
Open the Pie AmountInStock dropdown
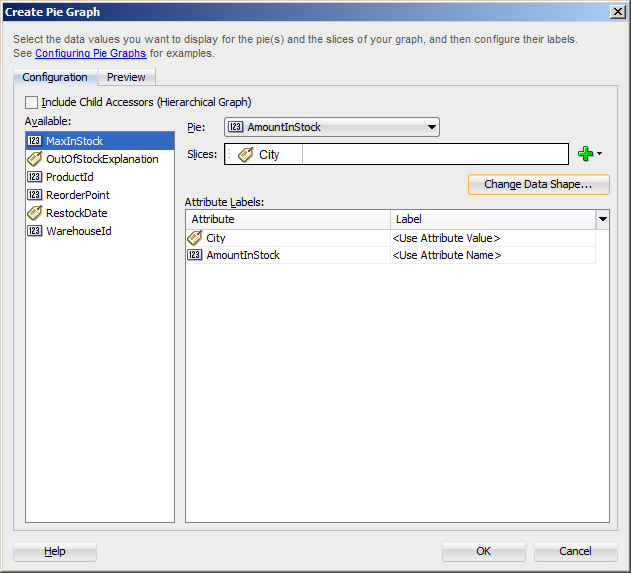click(332, 127)
